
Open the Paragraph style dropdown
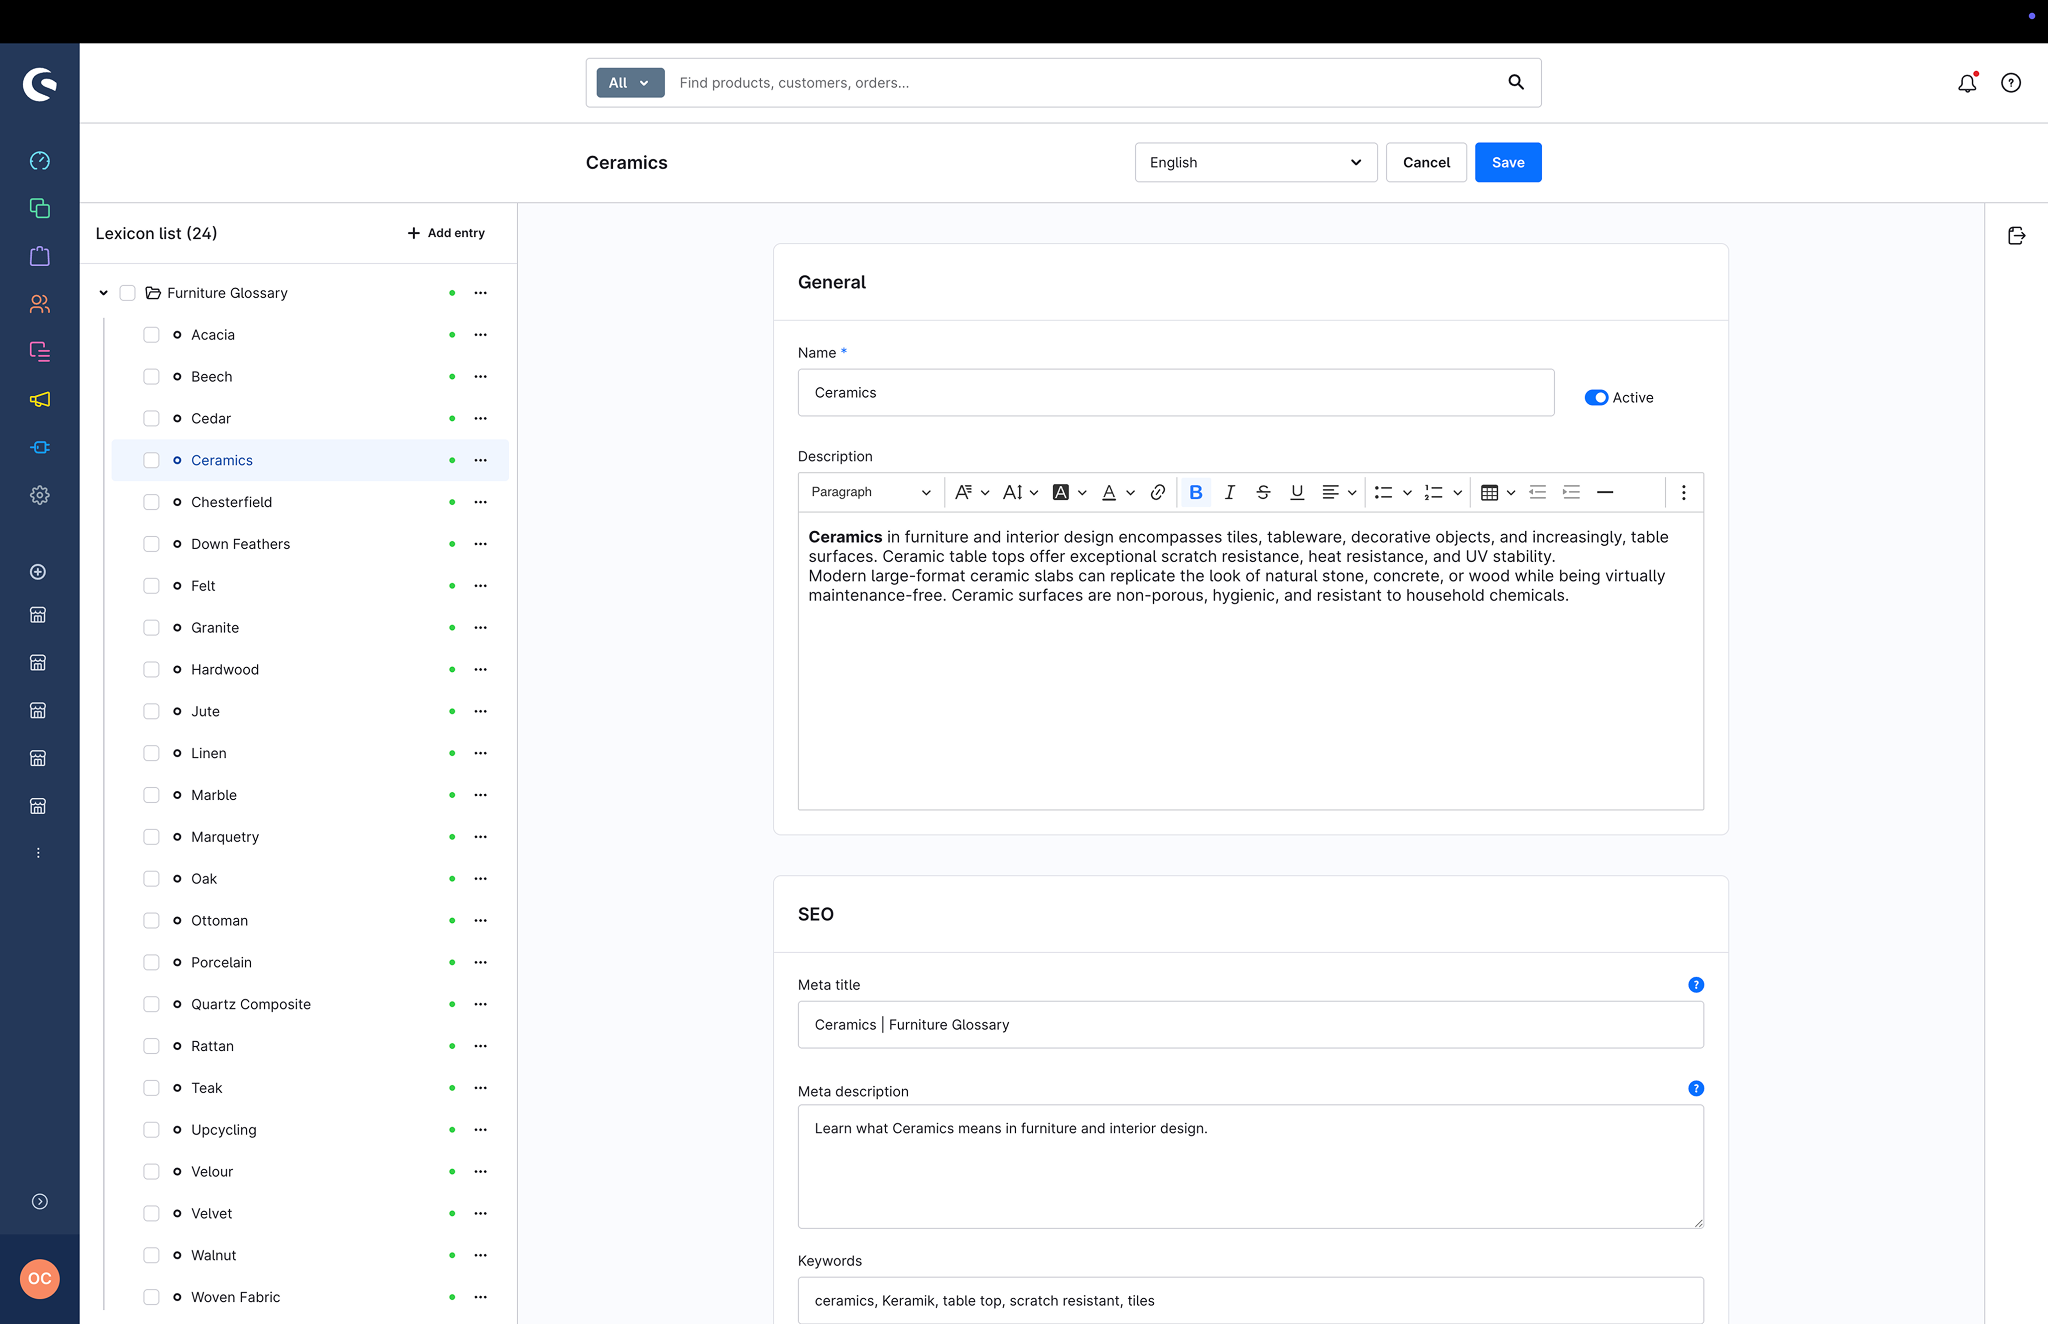[x=870, y=492]
